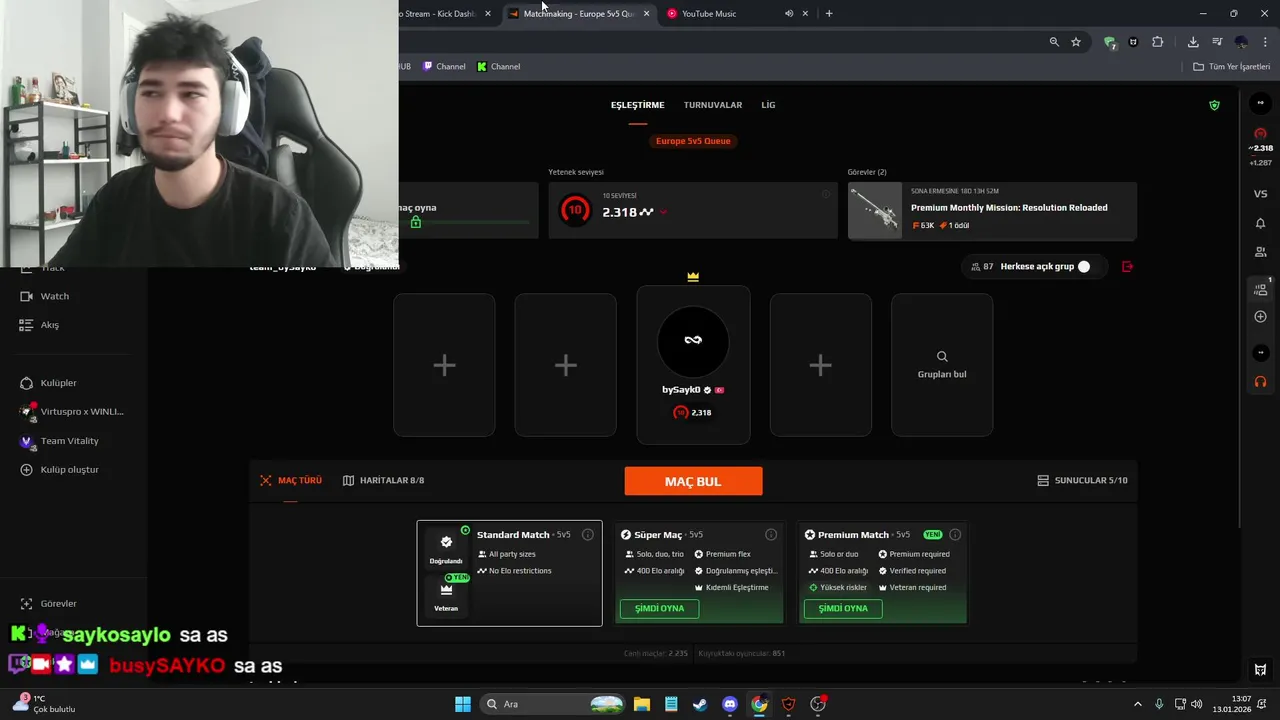
Task: Open the VS duels icon in right sidebar
Action: [x=1260, y=194]
